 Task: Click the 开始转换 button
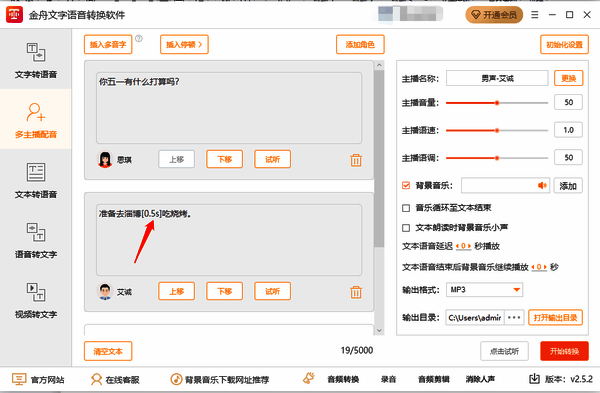click(564, 351)
